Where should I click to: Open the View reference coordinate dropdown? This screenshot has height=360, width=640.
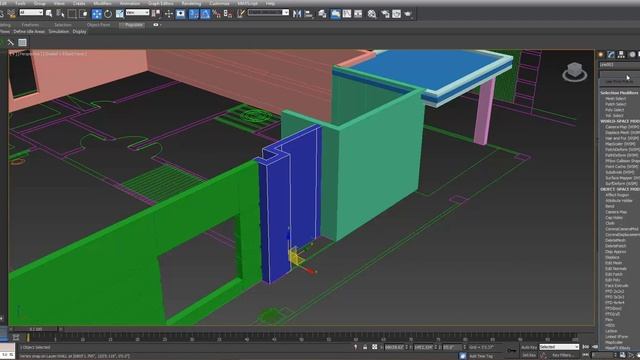pyautogui.click(x=138, y=13)
